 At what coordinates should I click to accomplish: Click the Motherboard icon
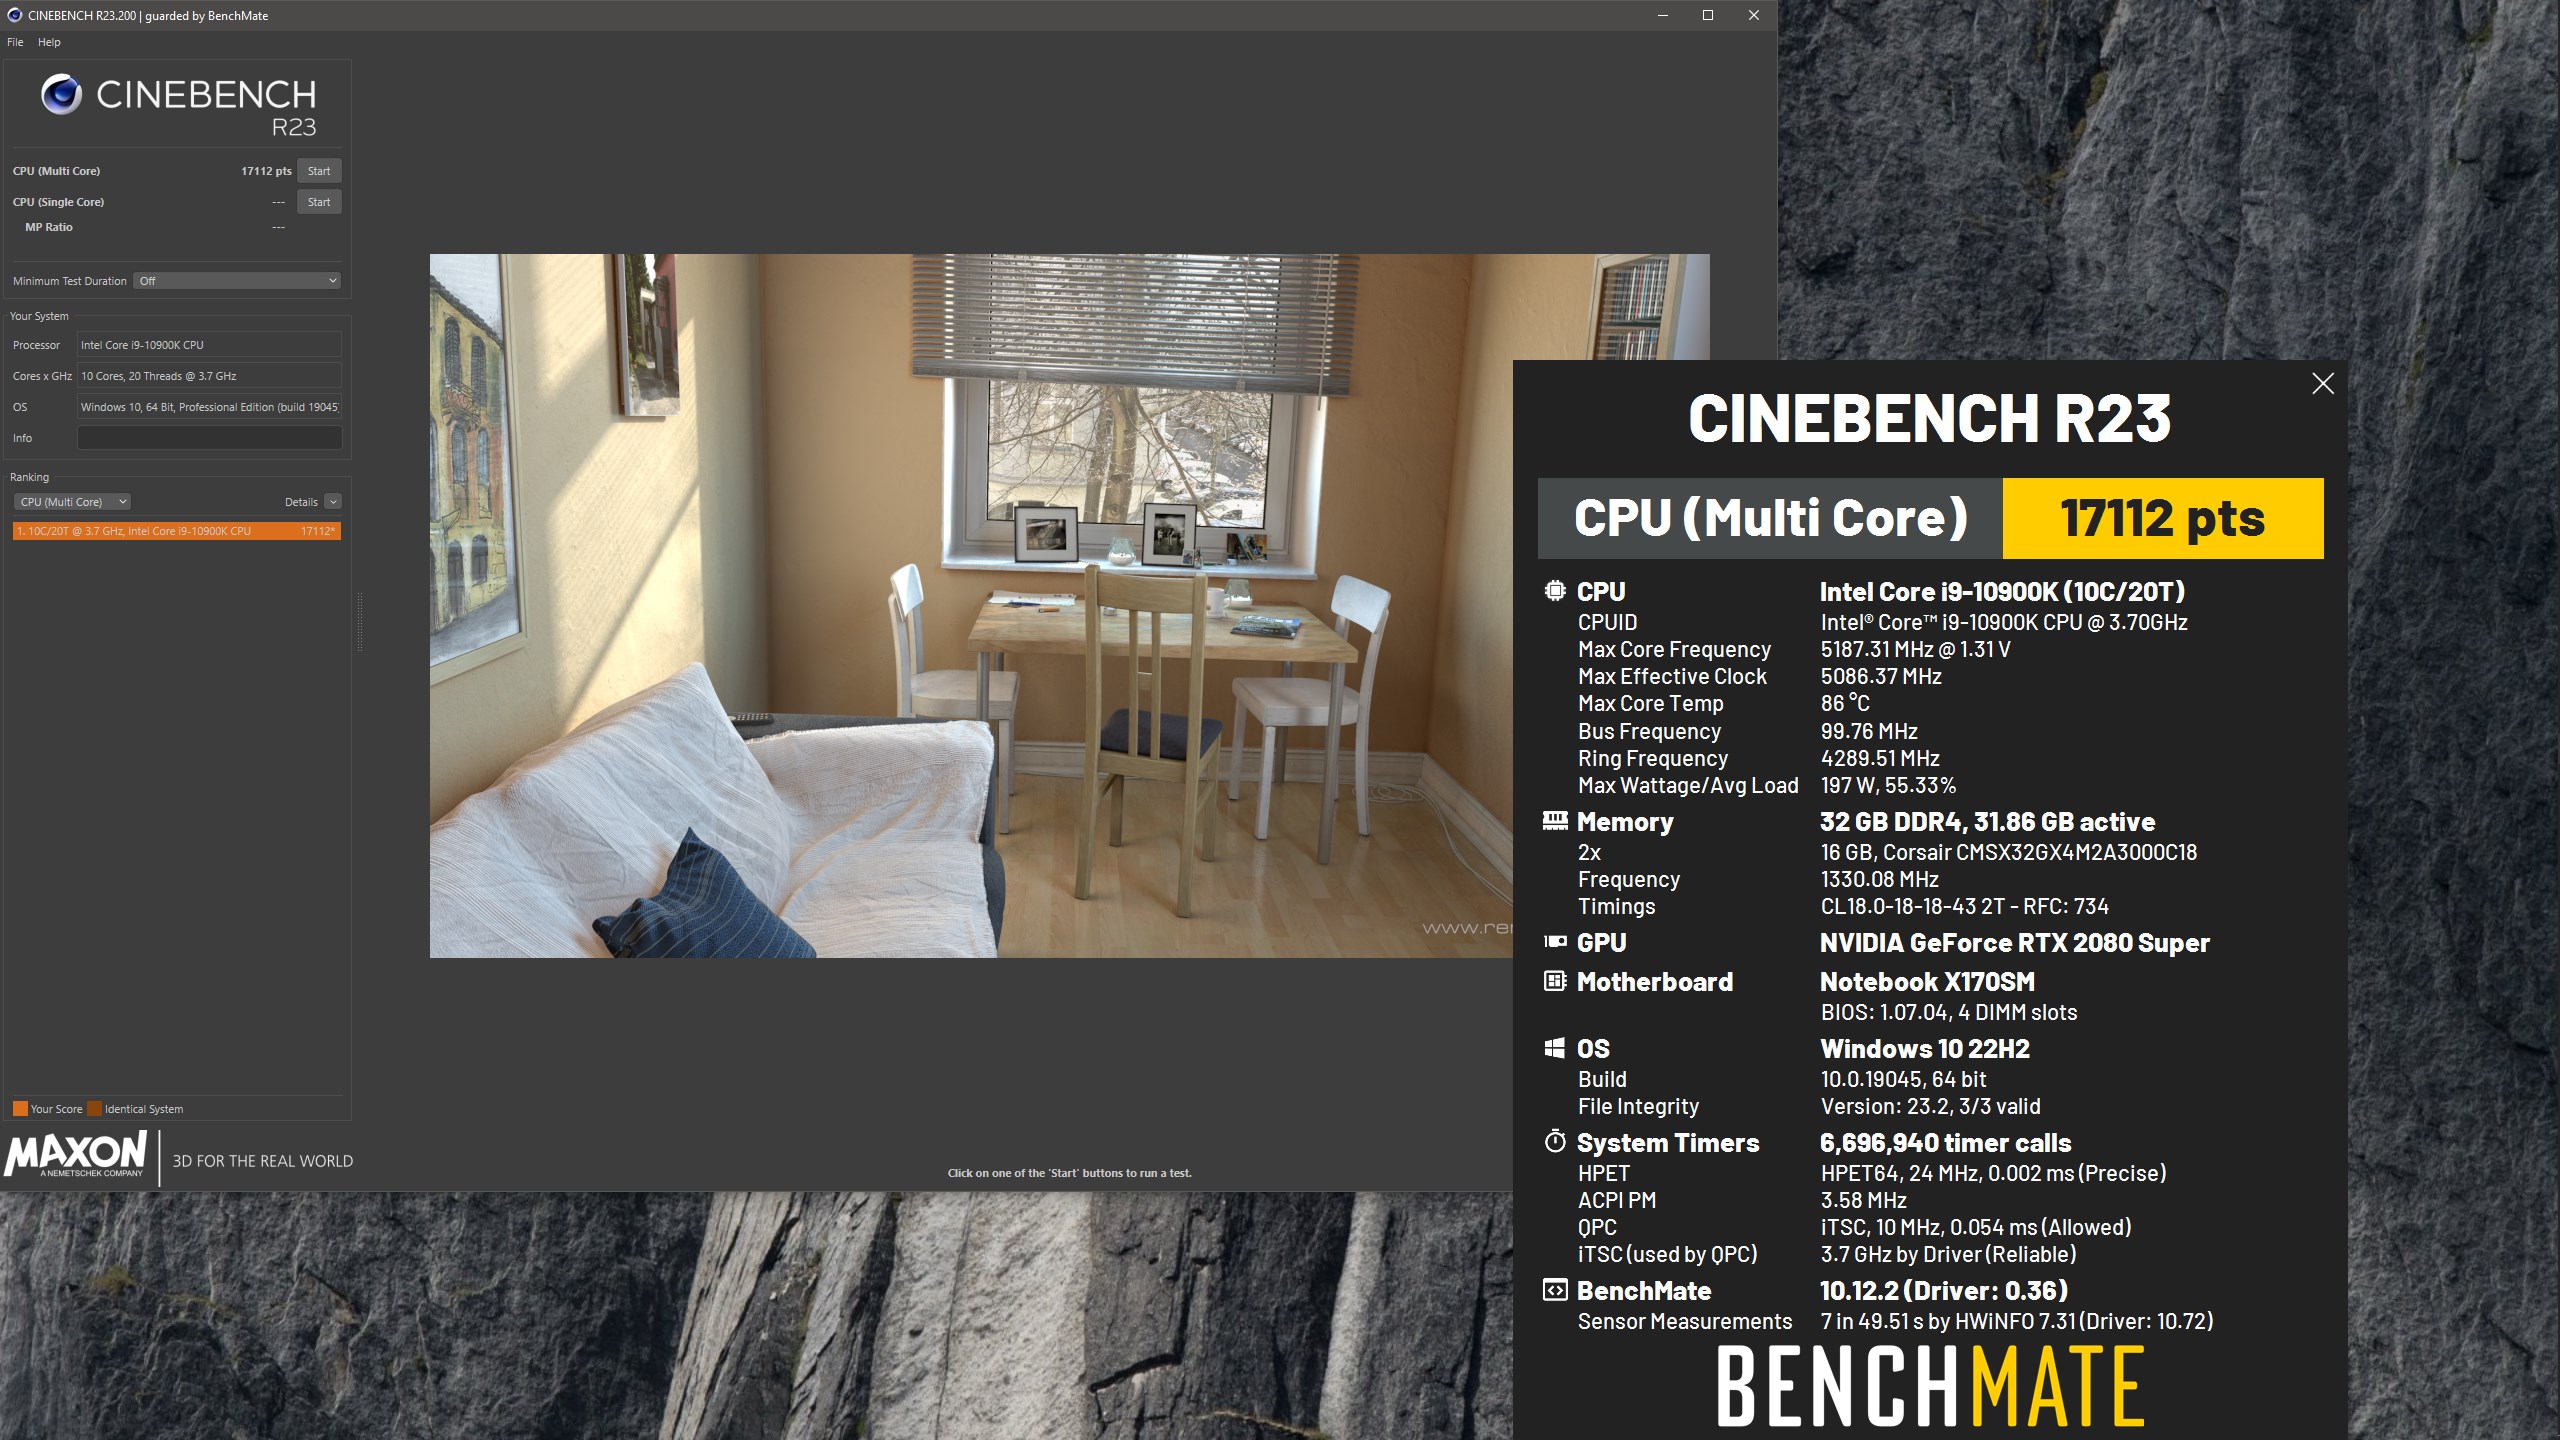pyautogui.click(x=1555, y=981)
